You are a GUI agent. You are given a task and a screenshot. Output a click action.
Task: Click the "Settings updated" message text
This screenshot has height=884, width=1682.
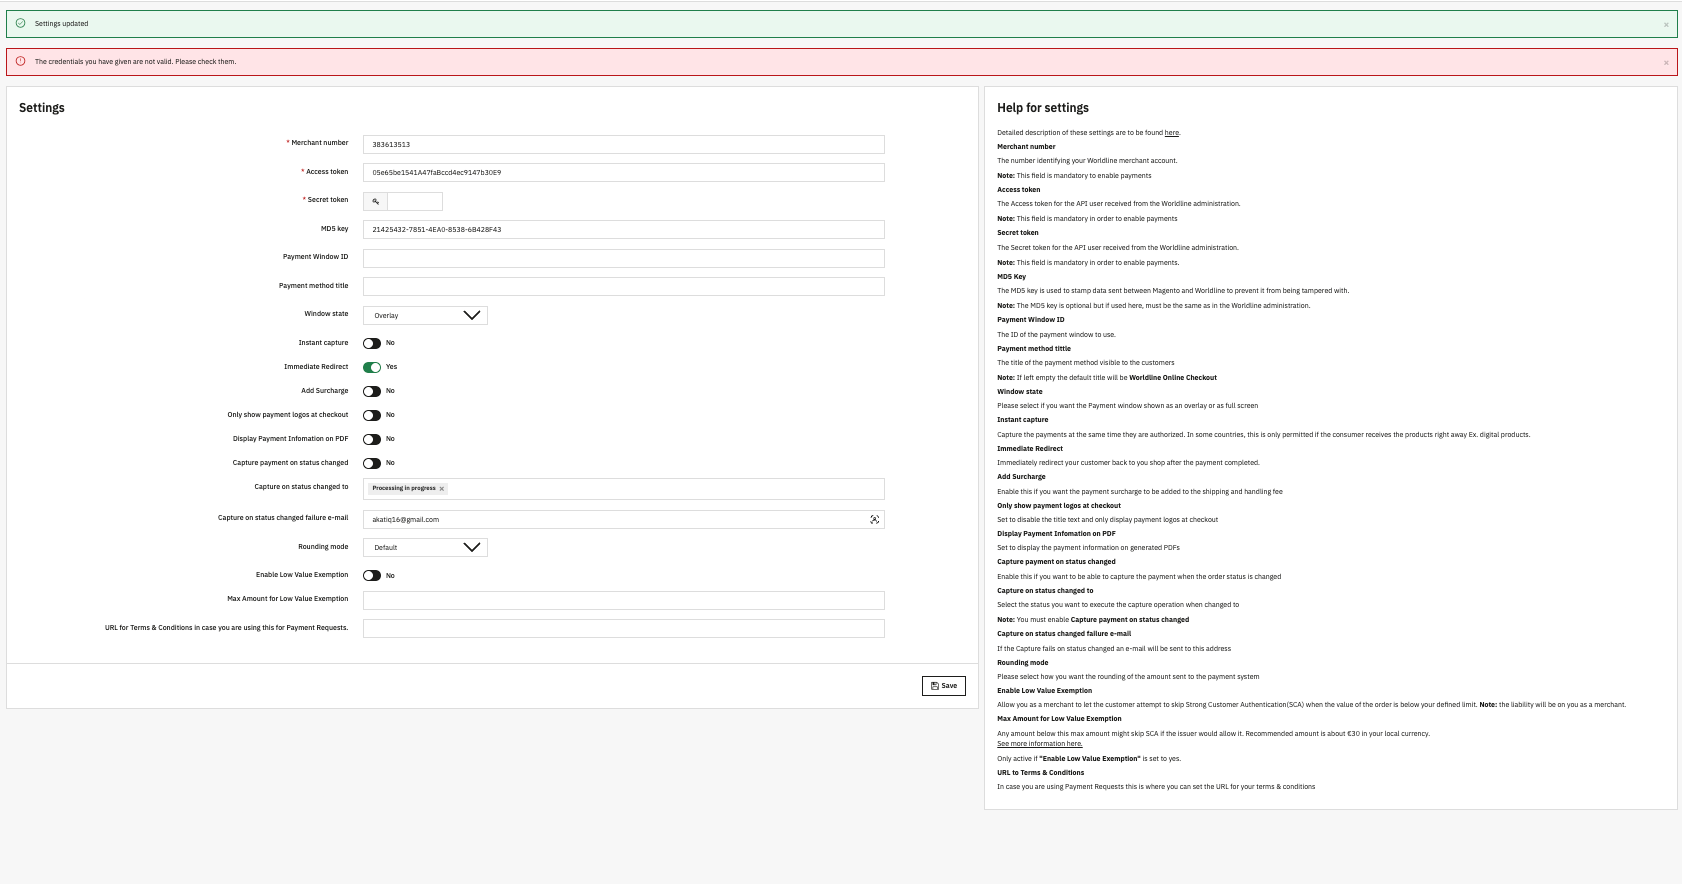pyautogui.click(x=61, y=24)
